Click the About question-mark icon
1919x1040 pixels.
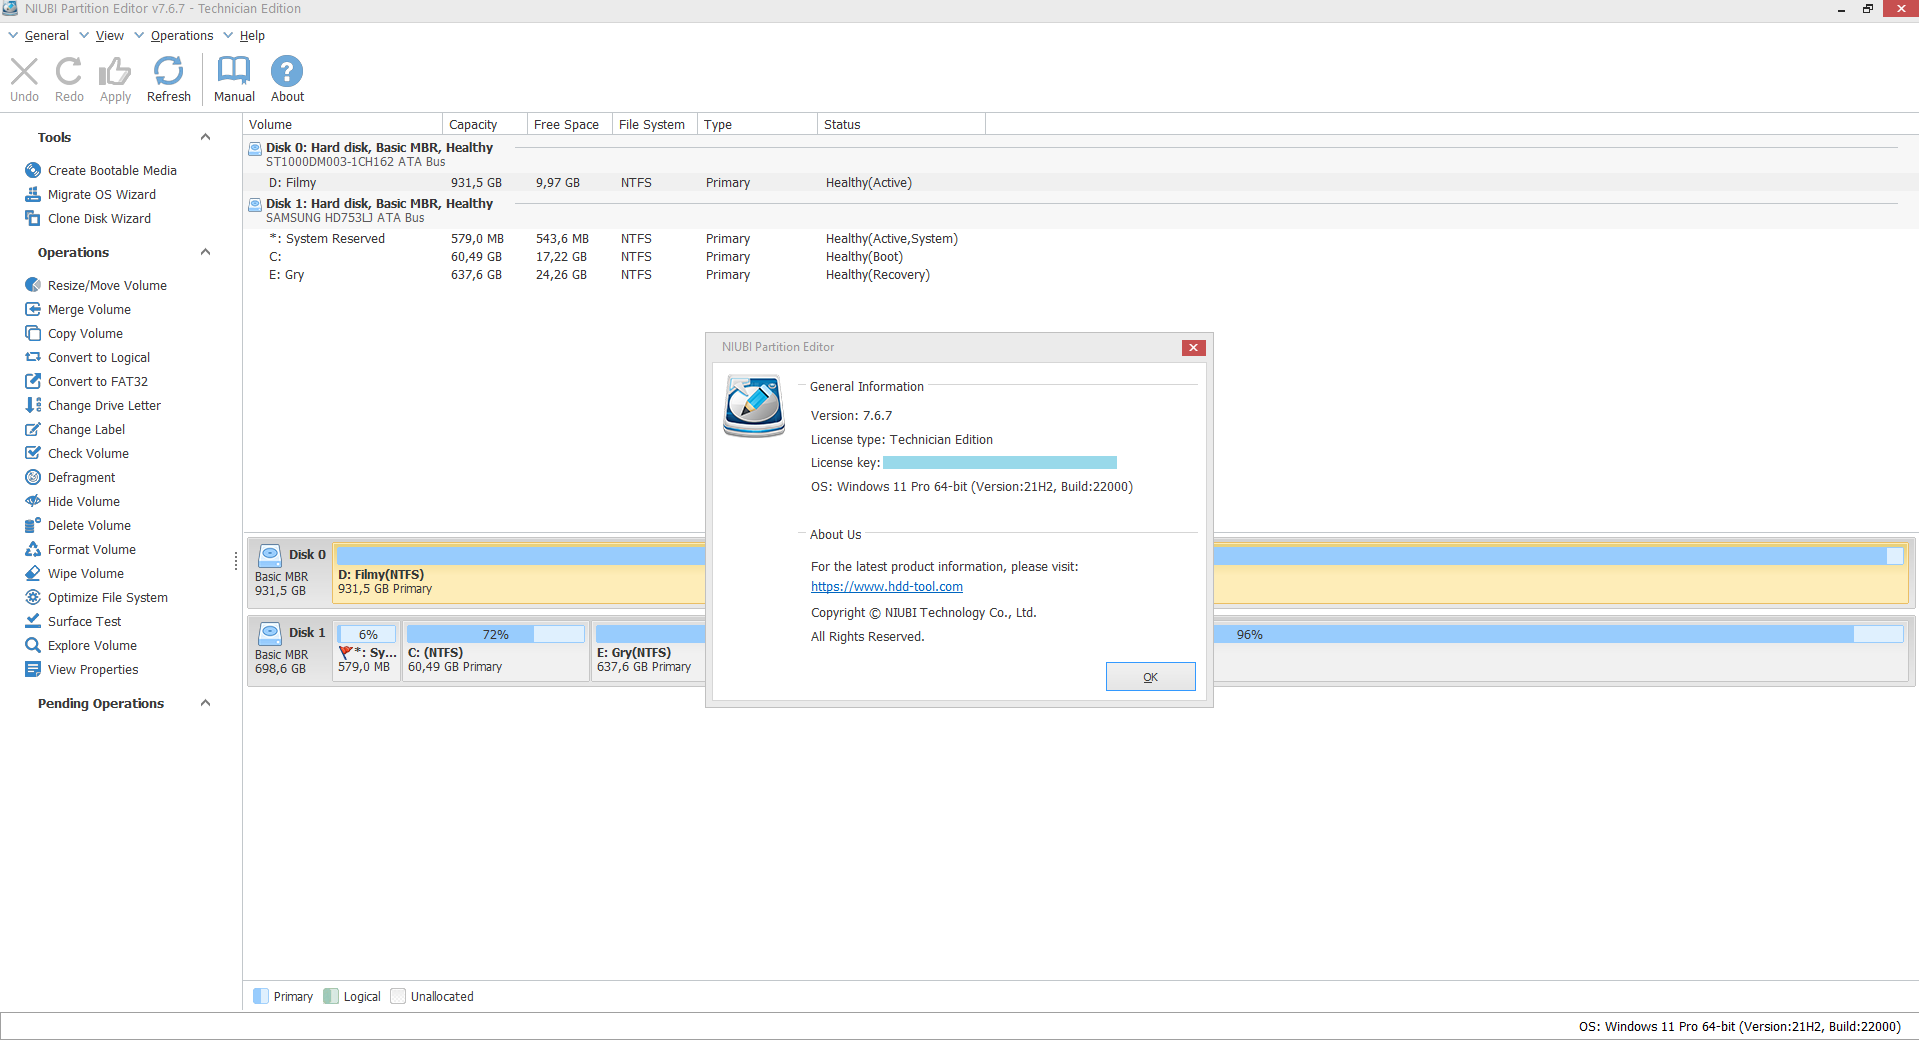pos(287,71)
